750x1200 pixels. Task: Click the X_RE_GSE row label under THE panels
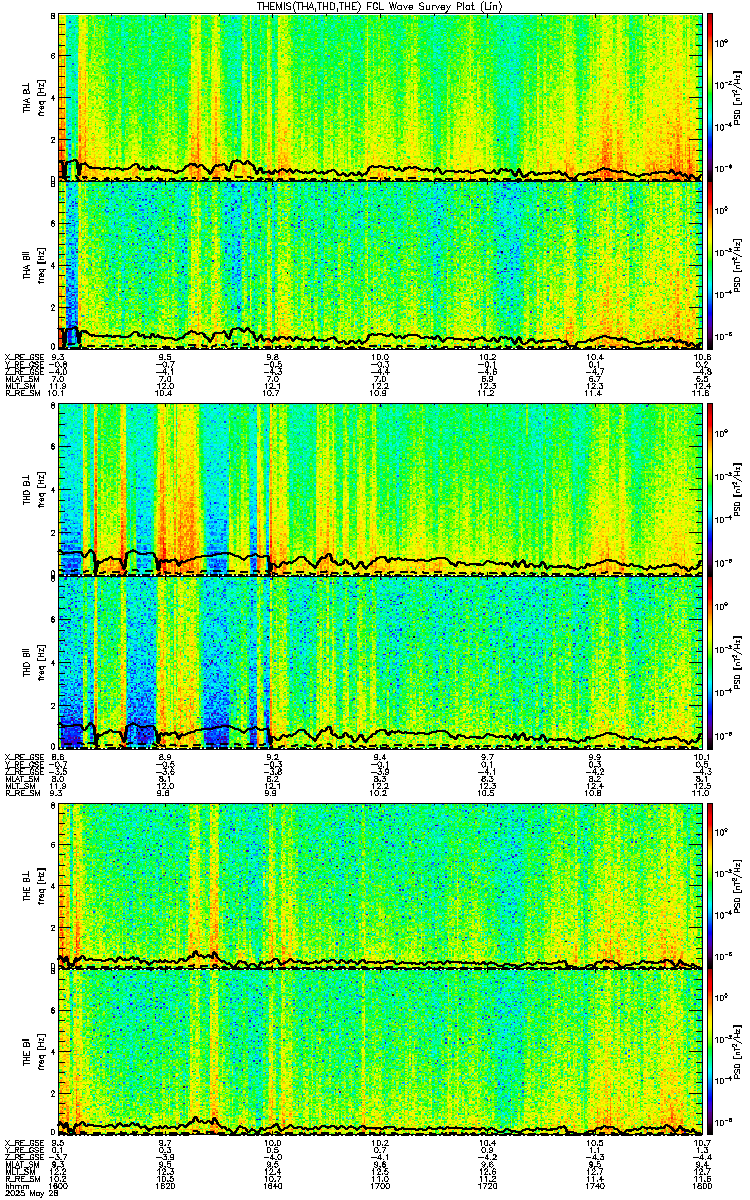click(x=23, y=1141)
